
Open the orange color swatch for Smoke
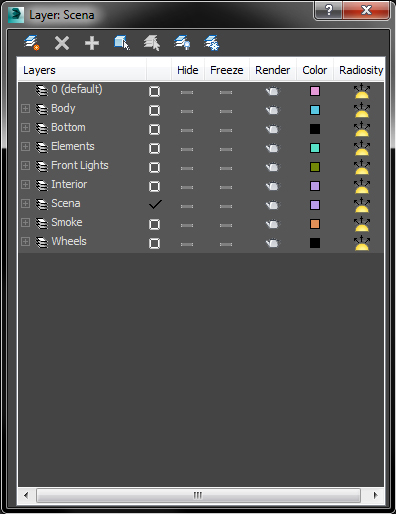click(x=315, y=224)
